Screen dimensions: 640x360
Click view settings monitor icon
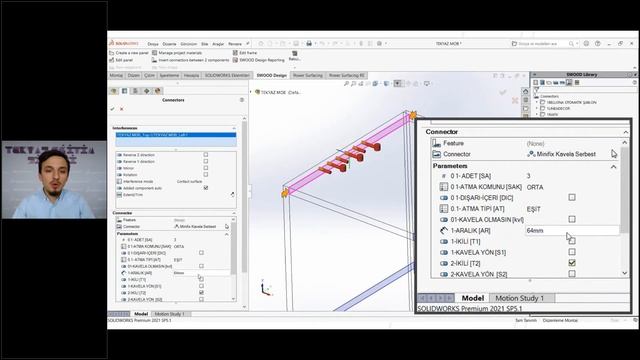point(427,84)
